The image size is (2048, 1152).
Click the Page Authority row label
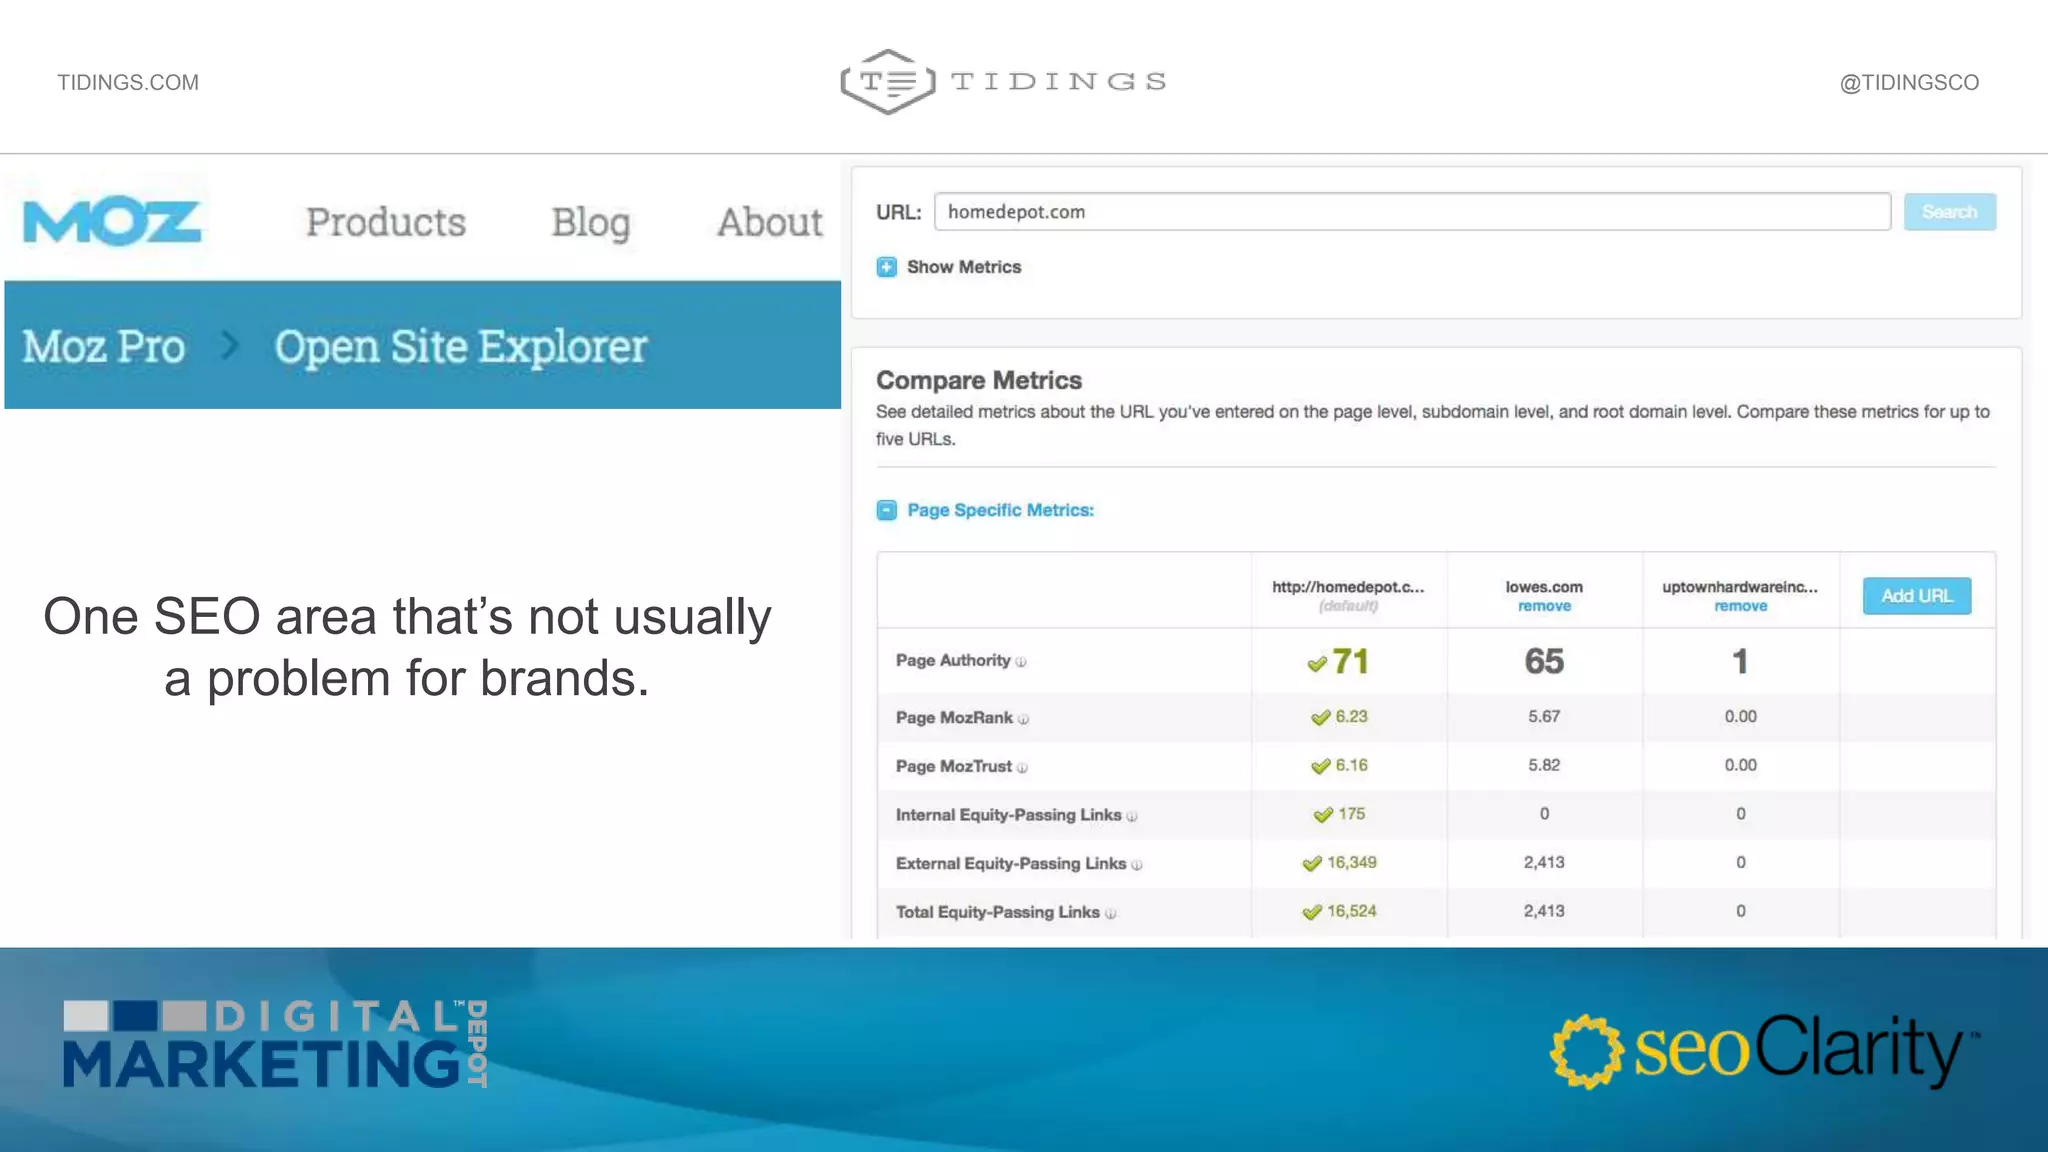953,661
